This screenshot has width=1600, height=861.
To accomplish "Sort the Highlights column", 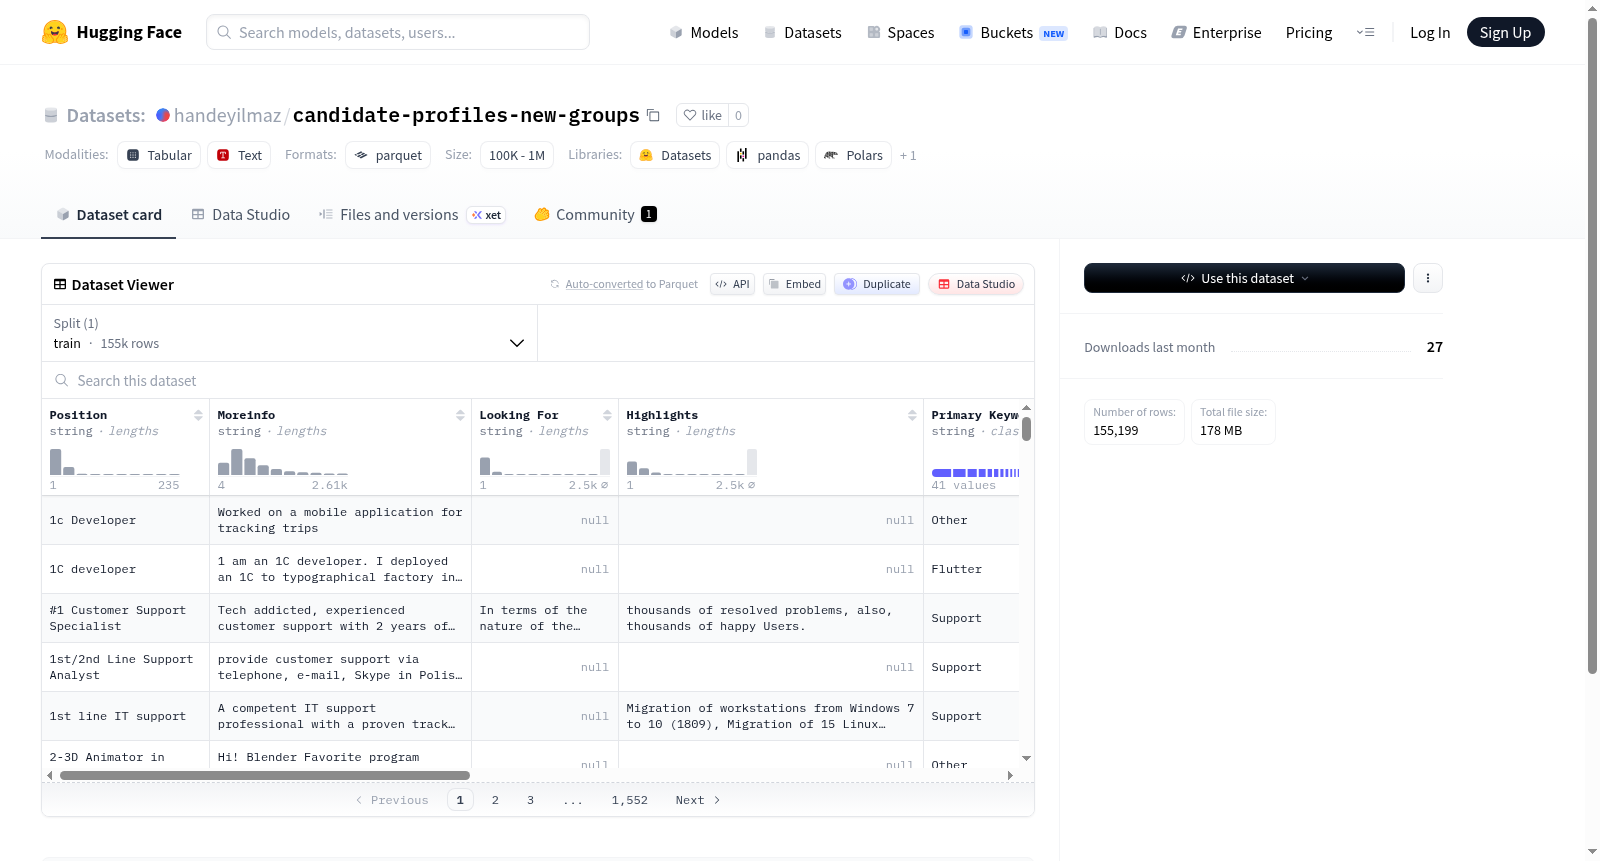I will point(912,415).
